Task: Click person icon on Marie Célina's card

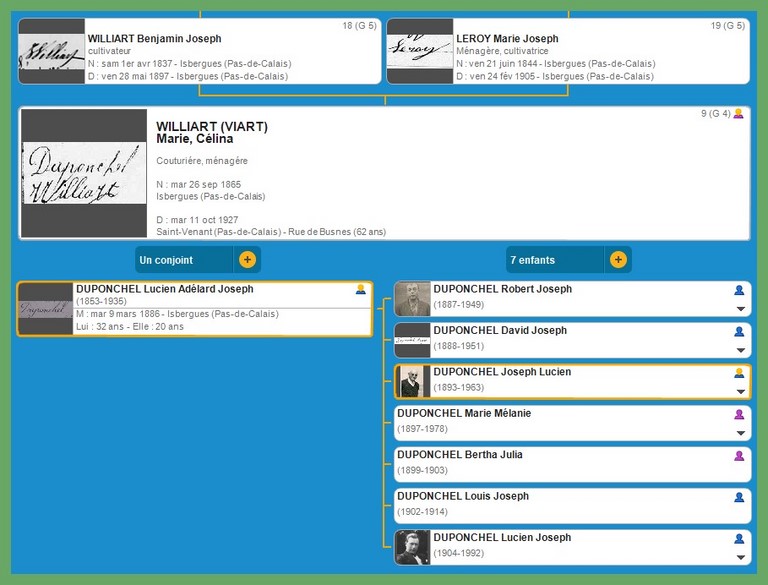Action: click(738, 114)
